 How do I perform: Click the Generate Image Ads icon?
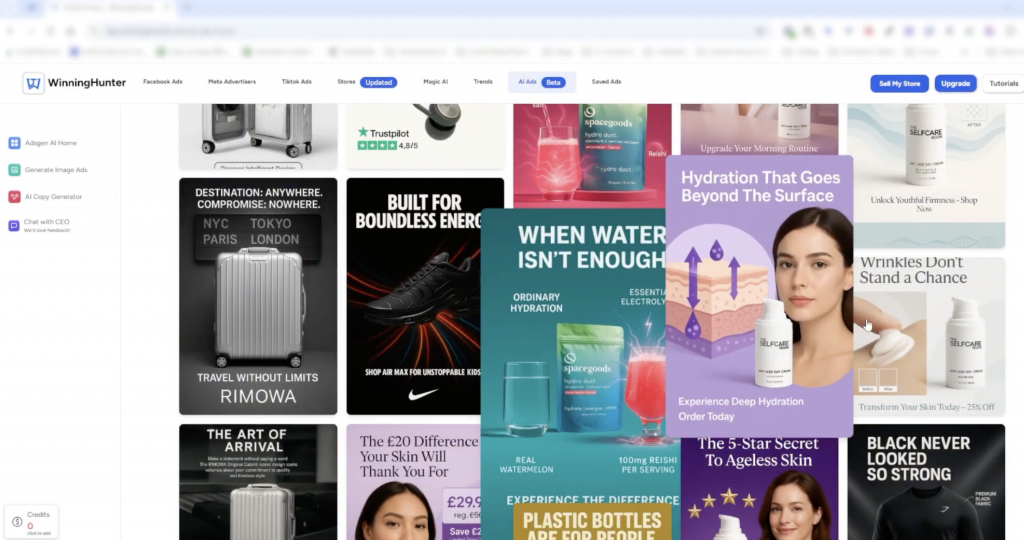coord(14,170)
